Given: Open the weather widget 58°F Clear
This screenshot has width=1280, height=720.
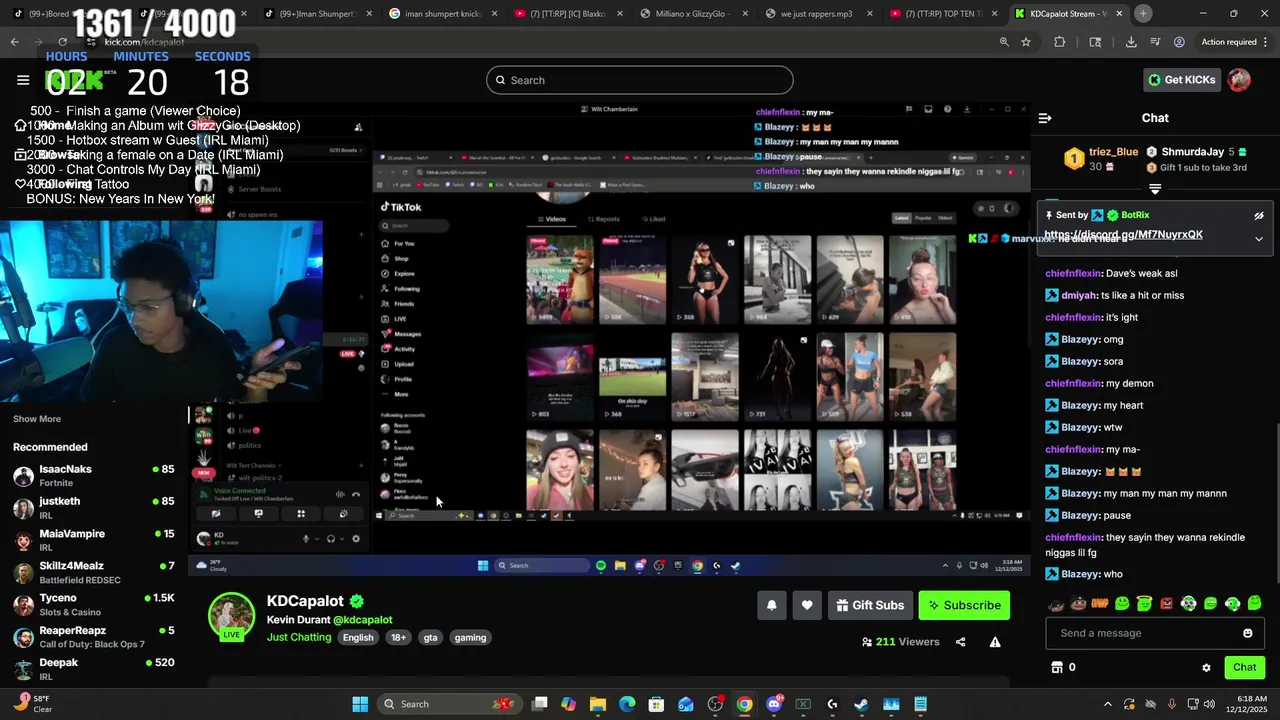Looking at the screenshot, I should point(32,703).
